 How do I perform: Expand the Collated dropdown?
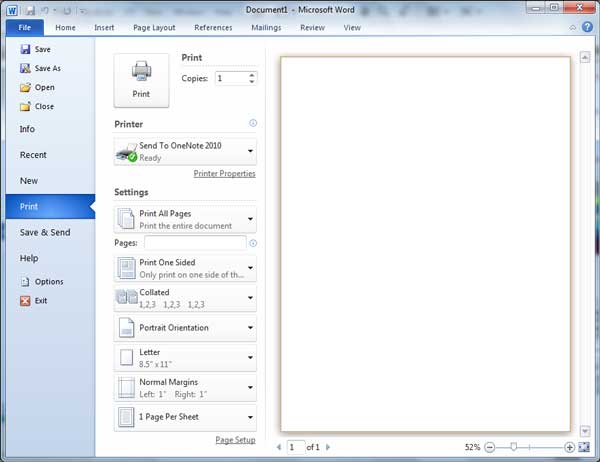tap(185, 298)
